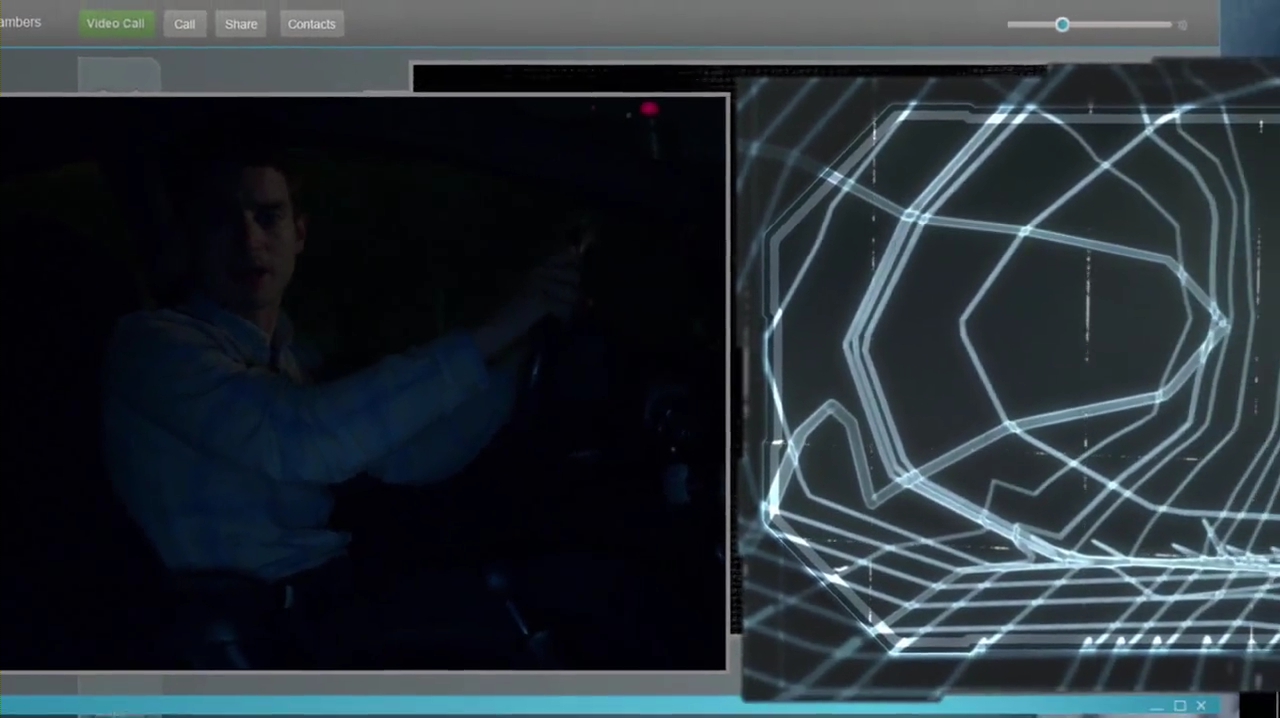
Task: Minimize the window using bottom bar underscore icon
Action: click(x=1157, y=707)
